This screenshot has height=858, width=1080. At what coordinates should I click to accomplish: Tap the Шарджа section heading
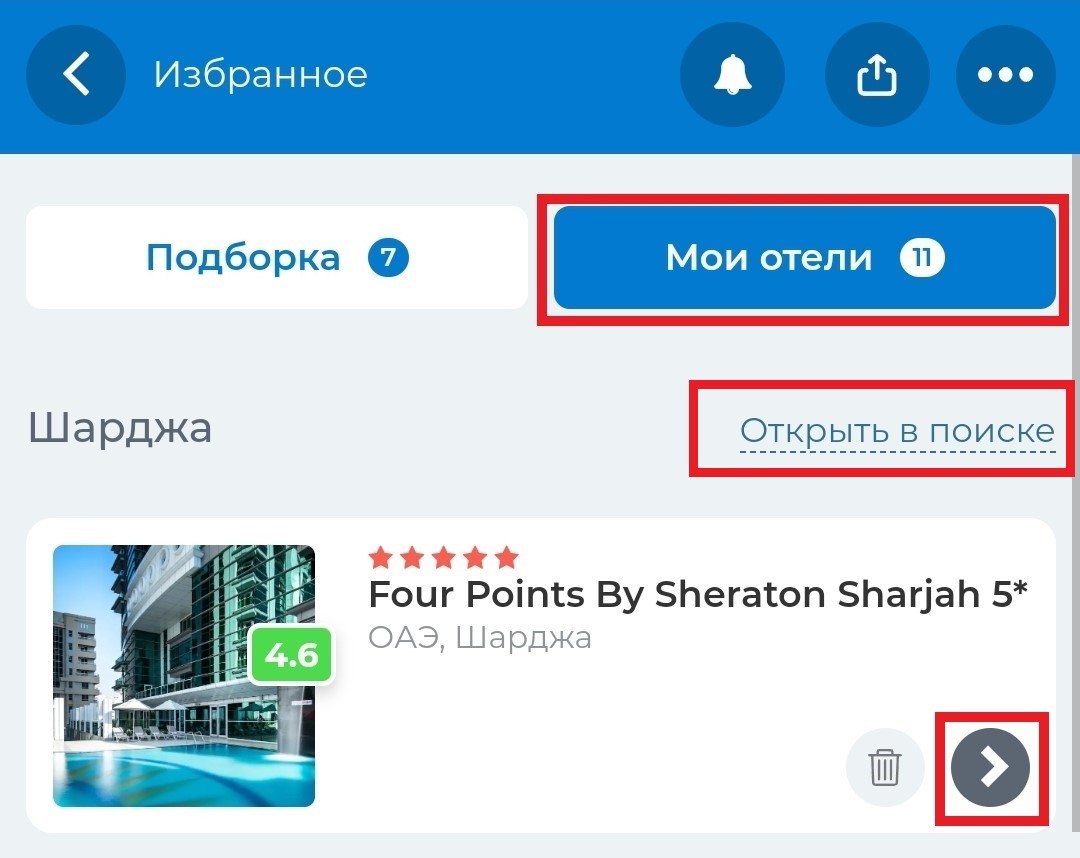[120, 428]
